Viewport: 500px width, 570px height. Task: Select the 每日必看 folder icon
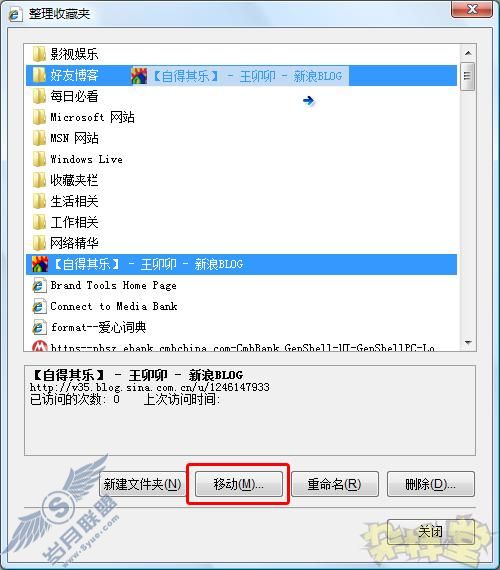(39, 96)
